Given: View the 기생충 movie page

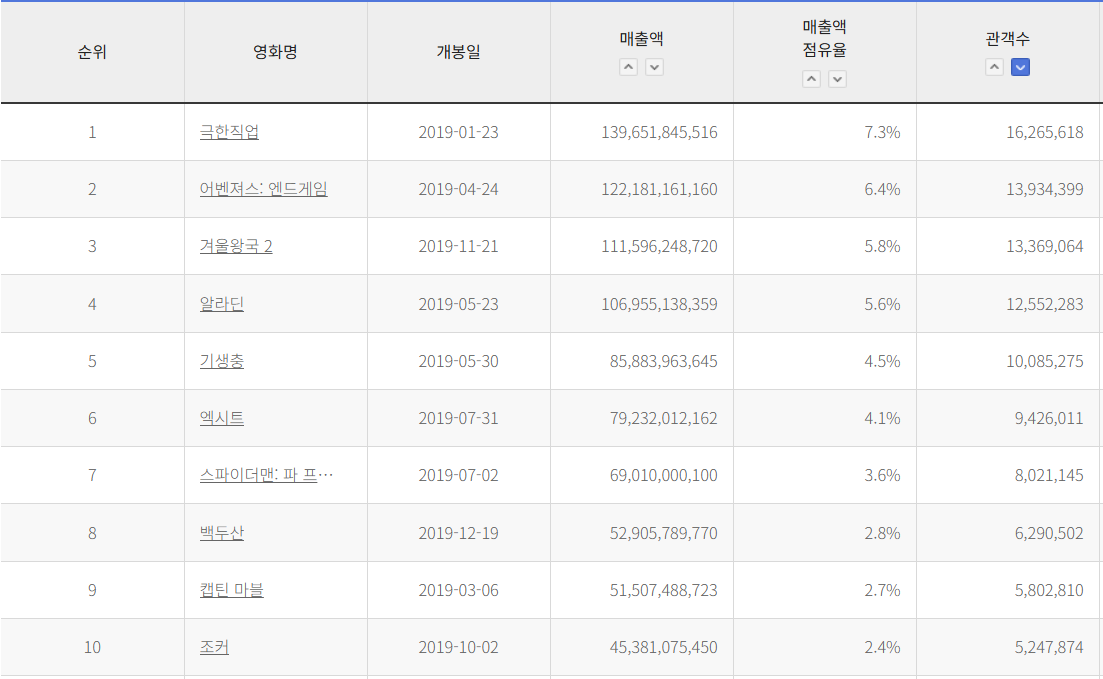Looking at the screenshot, I should coord(222,361).
